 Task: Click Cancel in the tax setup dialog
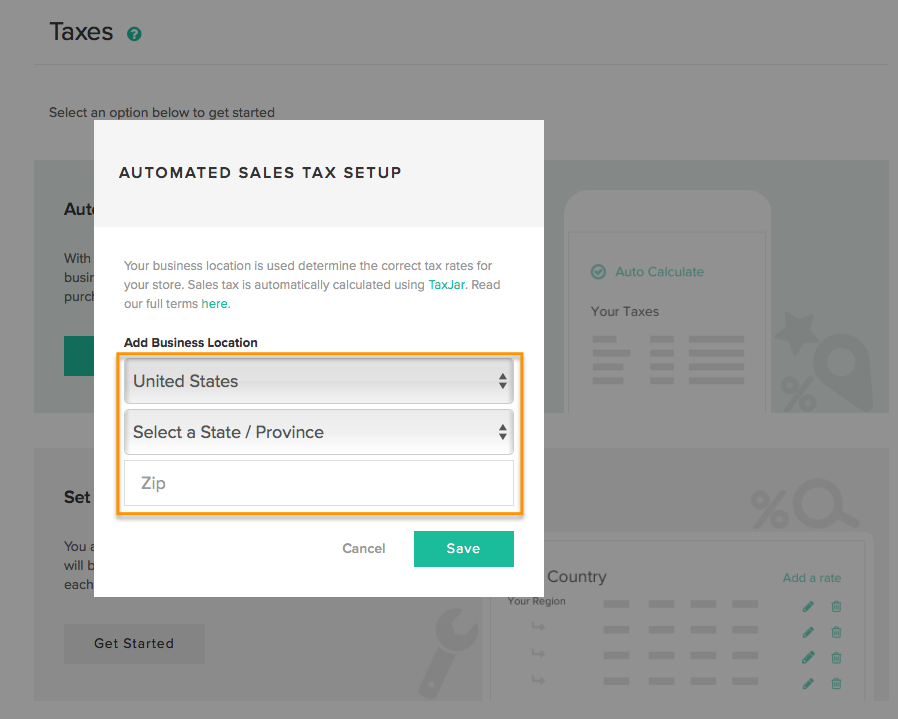coord(364,548)
